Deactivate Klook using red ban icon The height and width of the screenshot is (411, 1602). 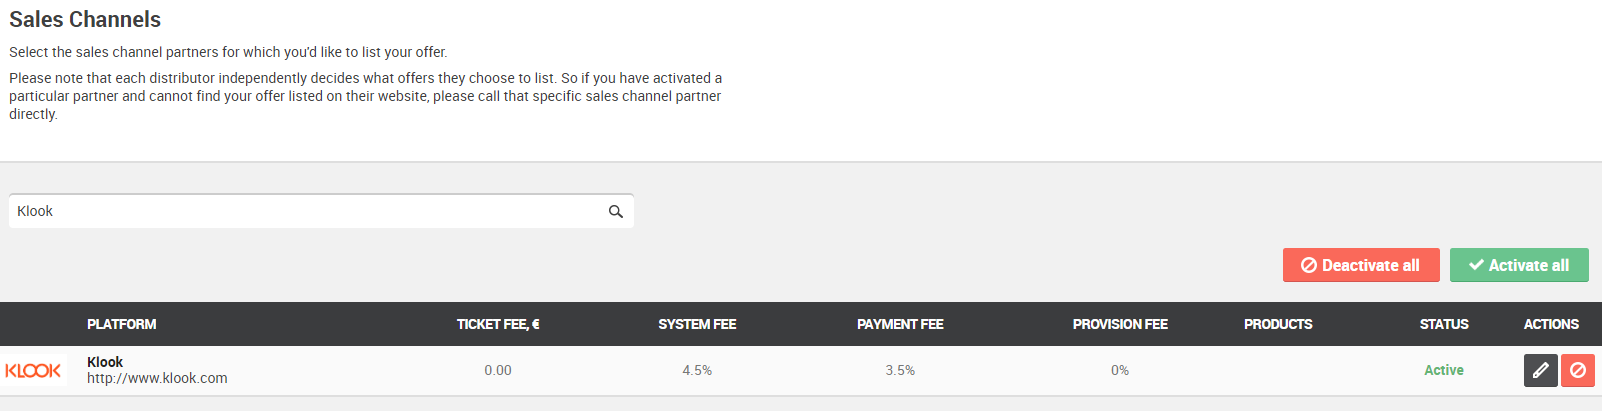tap(1578, 370)
